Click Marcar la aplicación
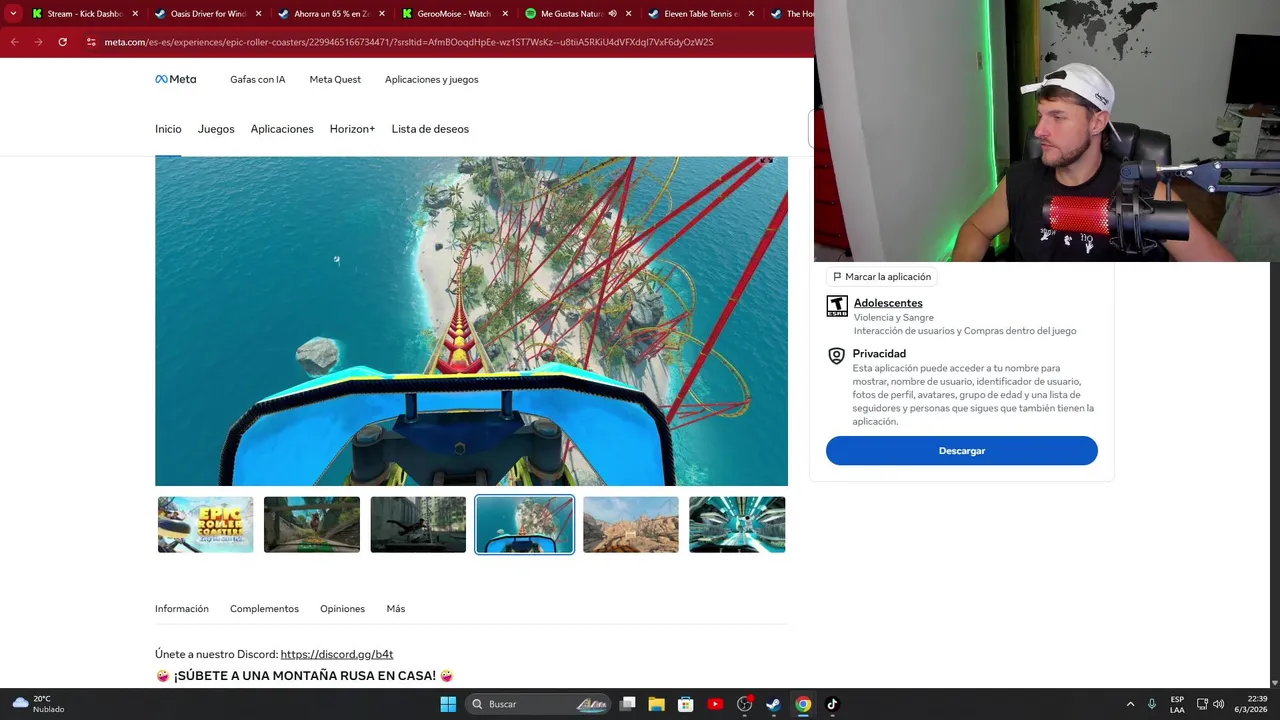 pyautogui.click(x=881, y=277)
